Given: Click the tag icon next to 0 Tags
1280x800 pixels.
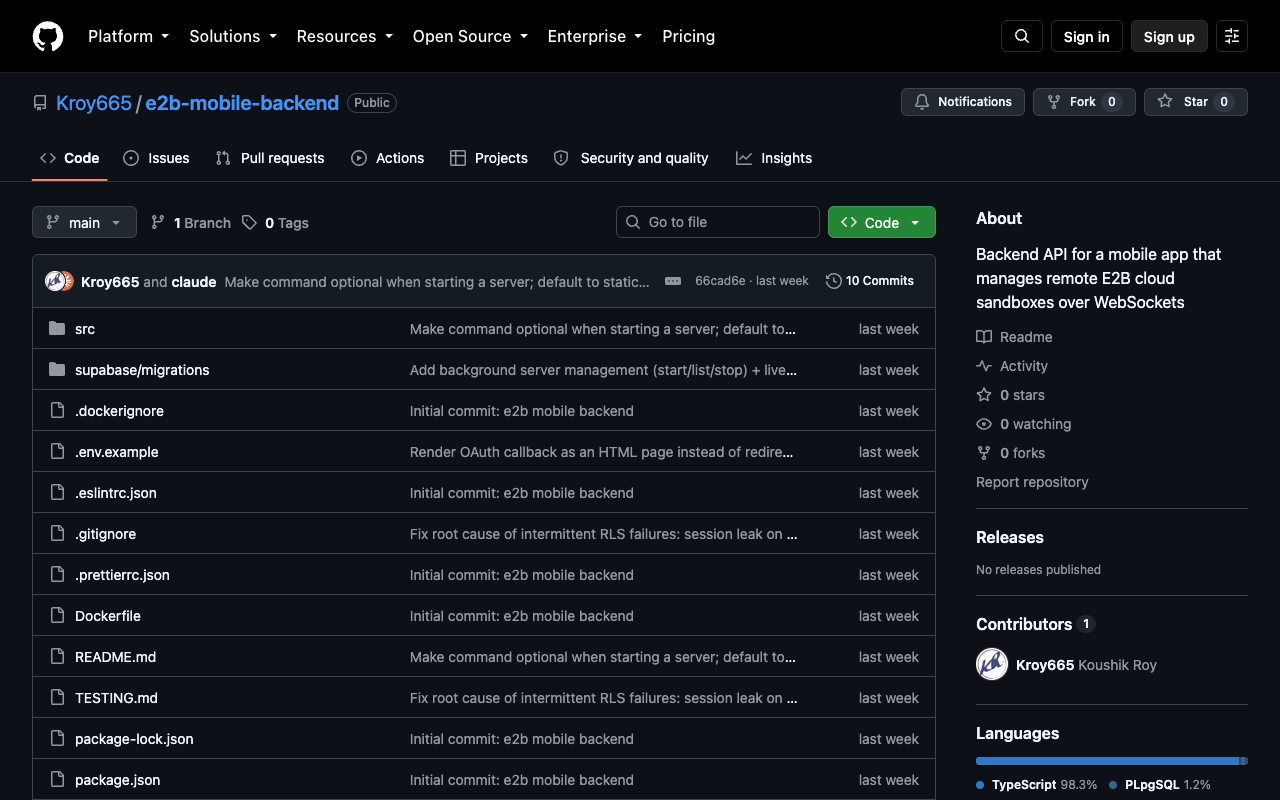Looking at the screenshot, I should tap(249, 223).
